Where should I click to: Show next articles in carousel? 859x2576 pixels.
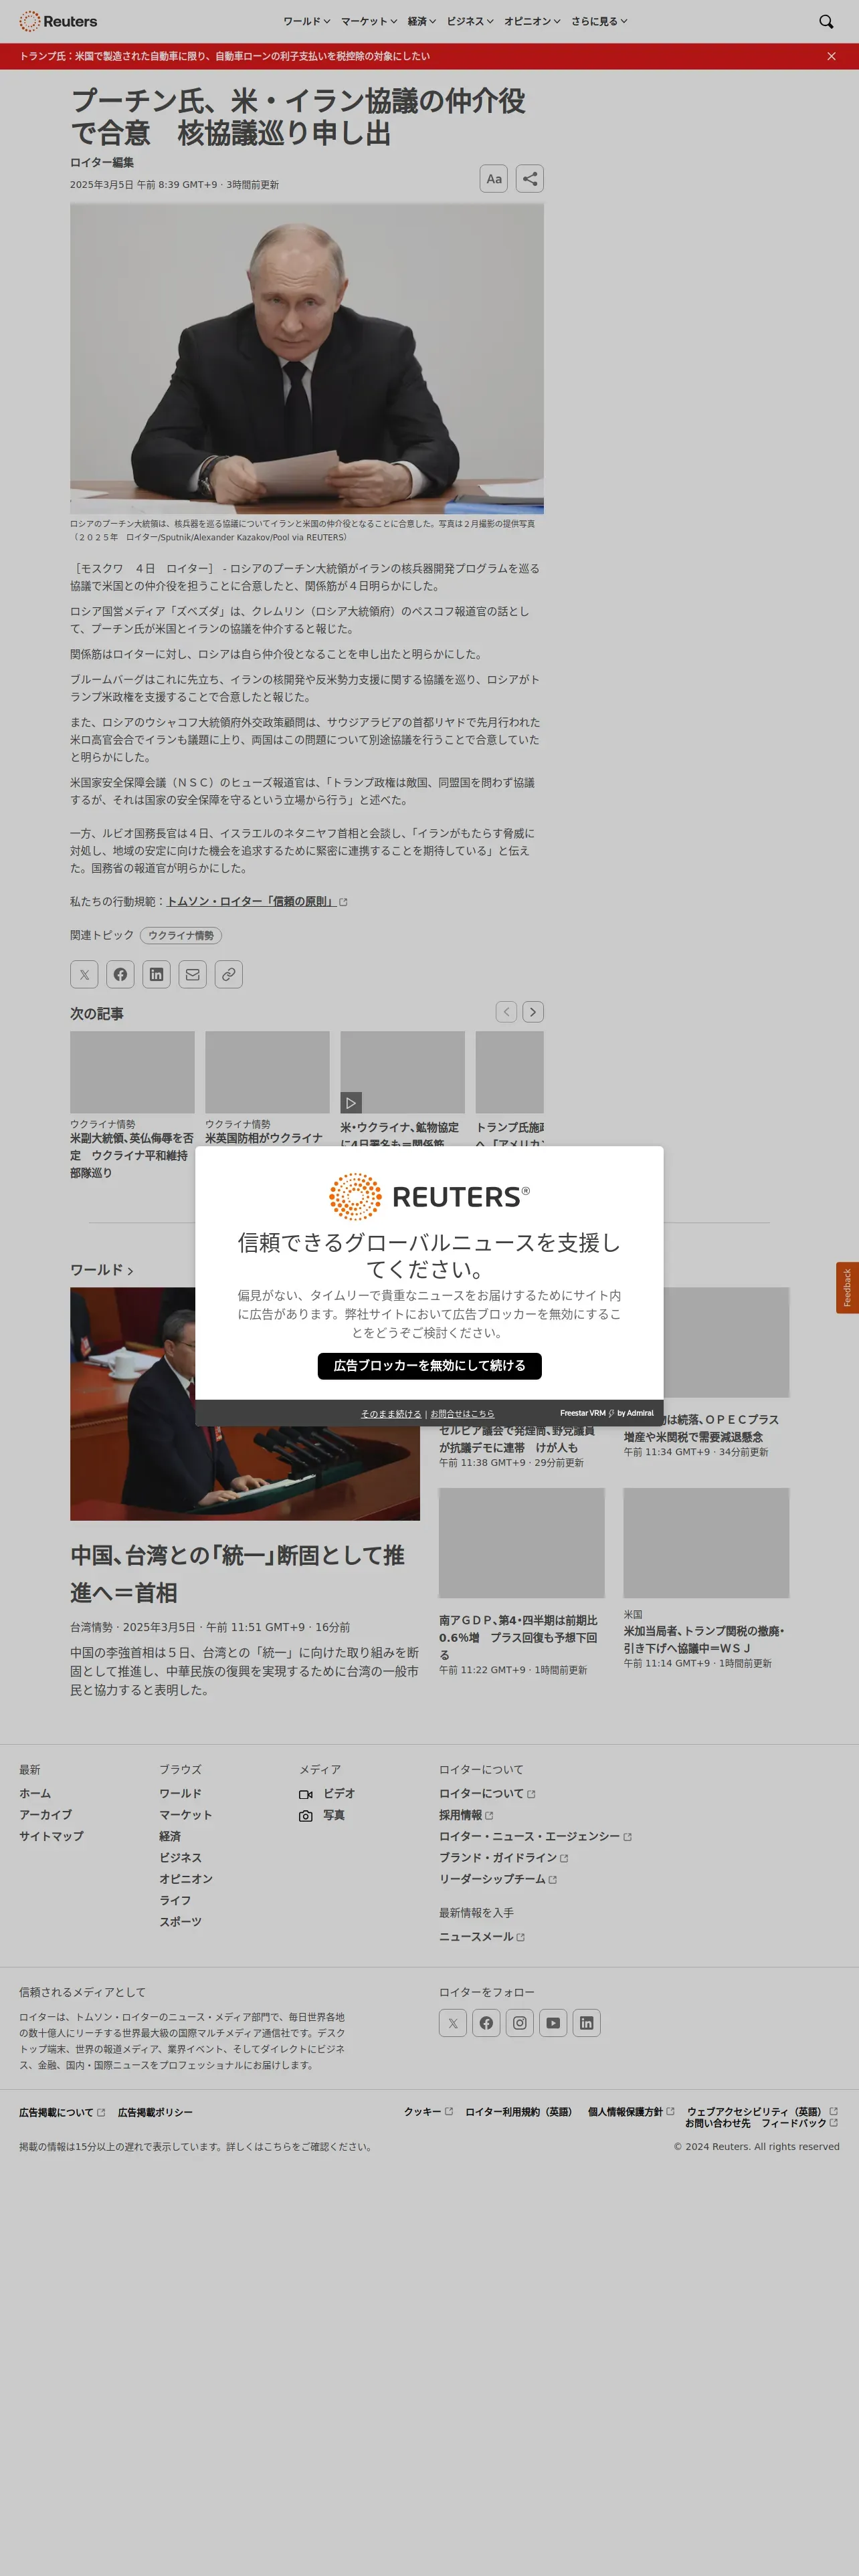tap(533, 1012)
